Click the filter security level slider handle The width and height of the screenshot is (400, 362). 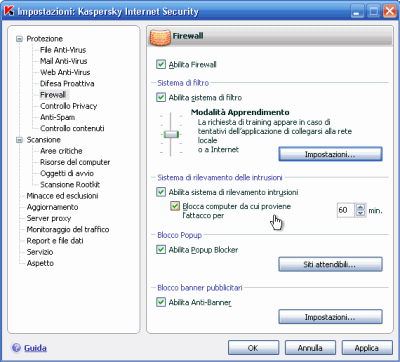(171, 134)
